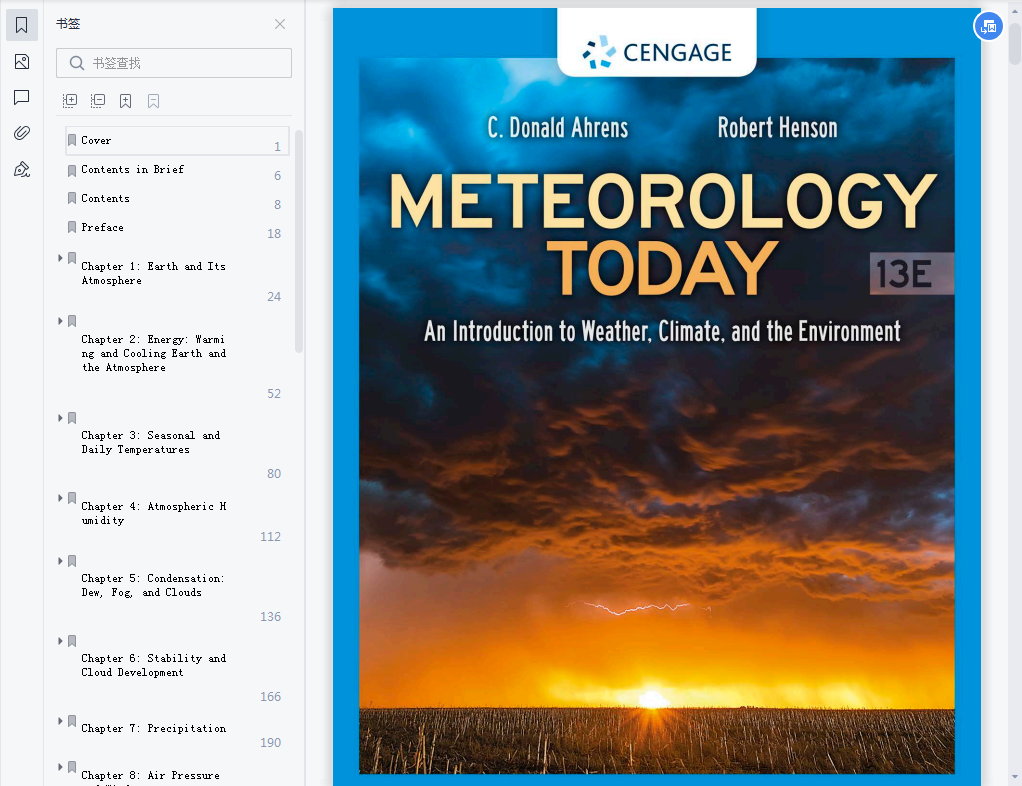Click the document scroll down arrow
Screen dimensions: 1022x786
click(1015, 777)
